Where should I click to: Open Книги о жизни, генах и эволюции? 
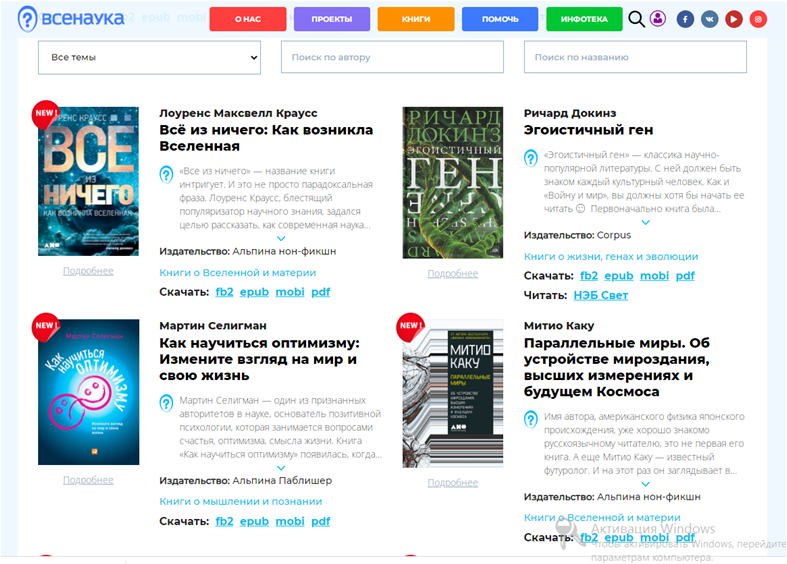tap(611, 256)
